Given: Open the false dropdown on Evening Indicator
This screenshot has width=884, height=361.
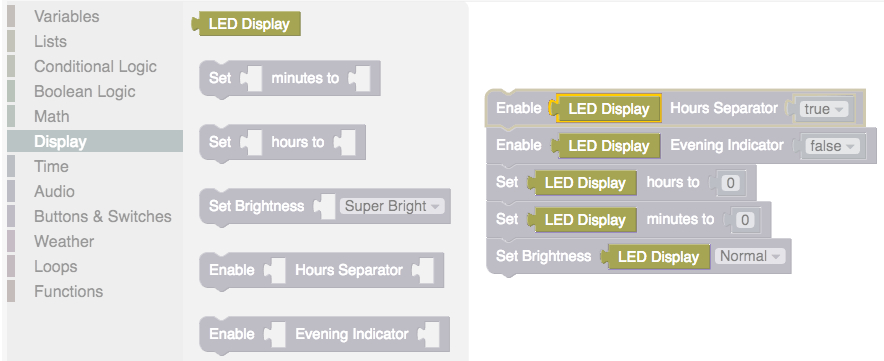Looking at the screenshot, I should pos(832,146).
